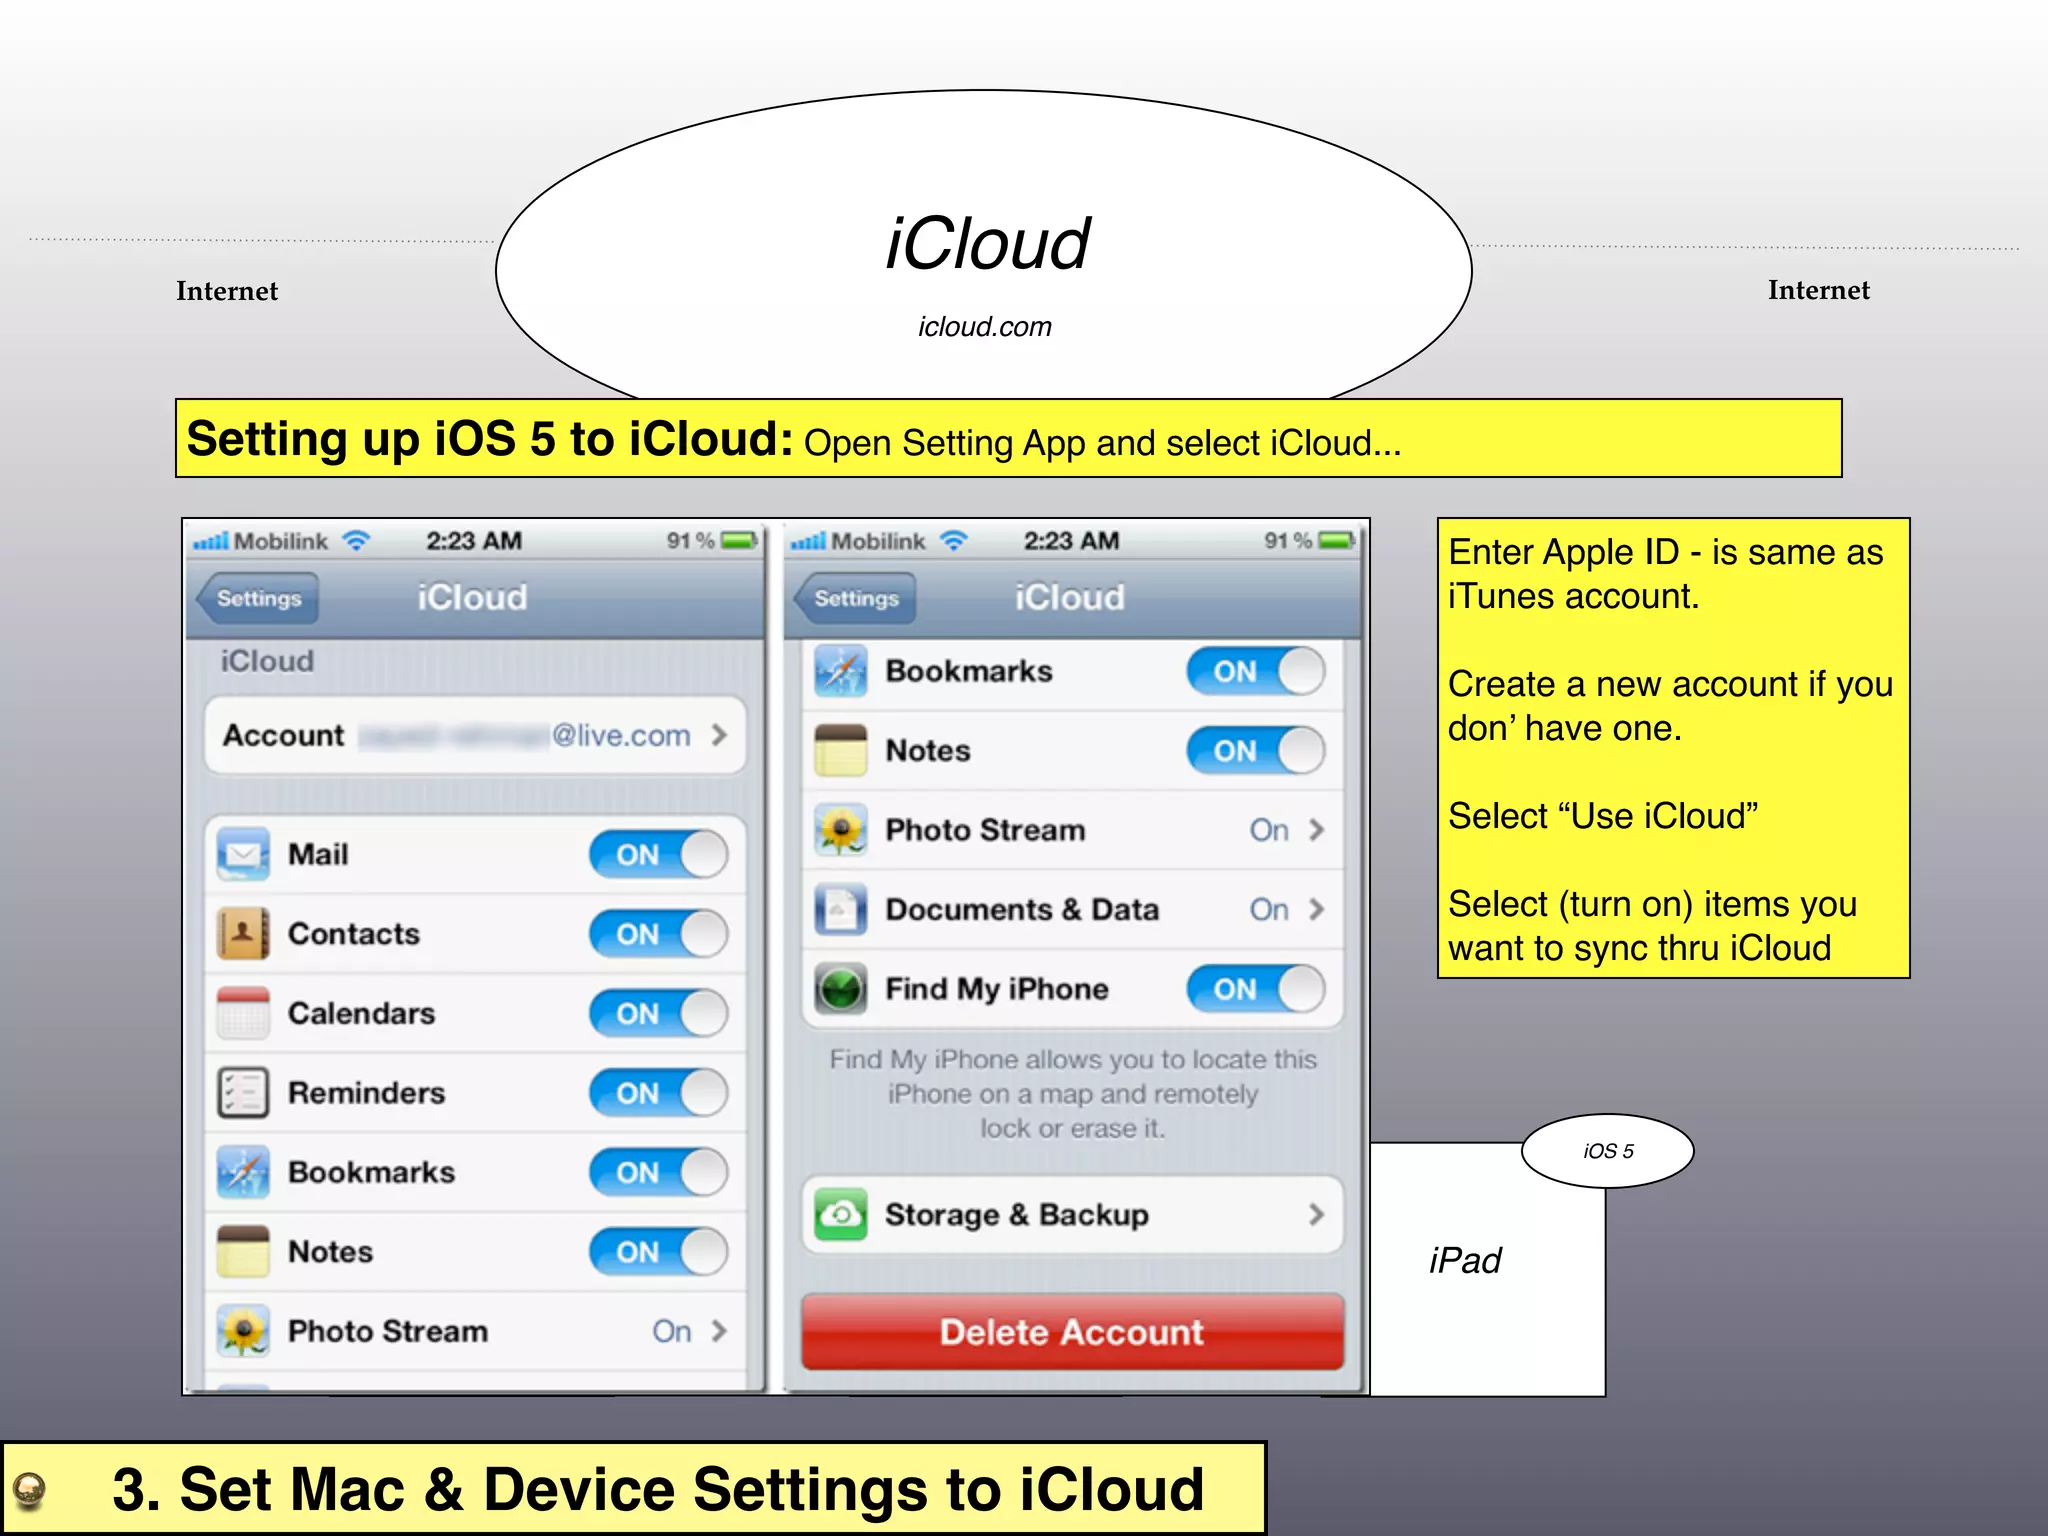Image resolution: width=2048 pixels, height=1536 pixels.
Task: Tap the Storage & Backup cloud icon
Action: (x=840, y=1214)
